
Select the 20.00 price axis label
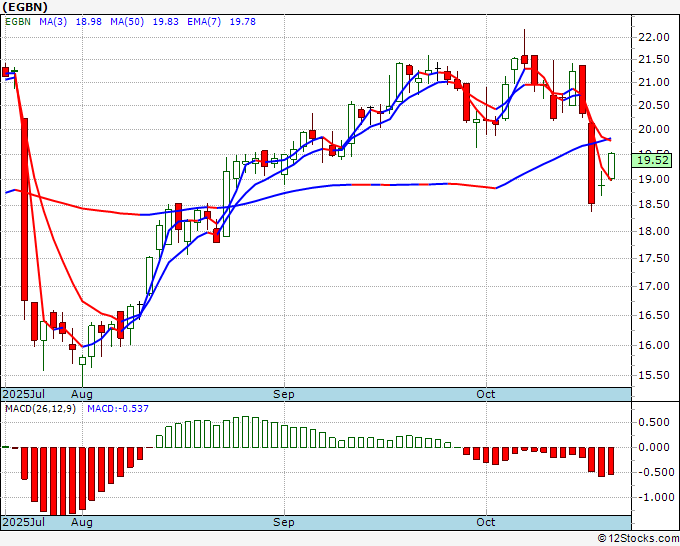[x=654, y=129]
